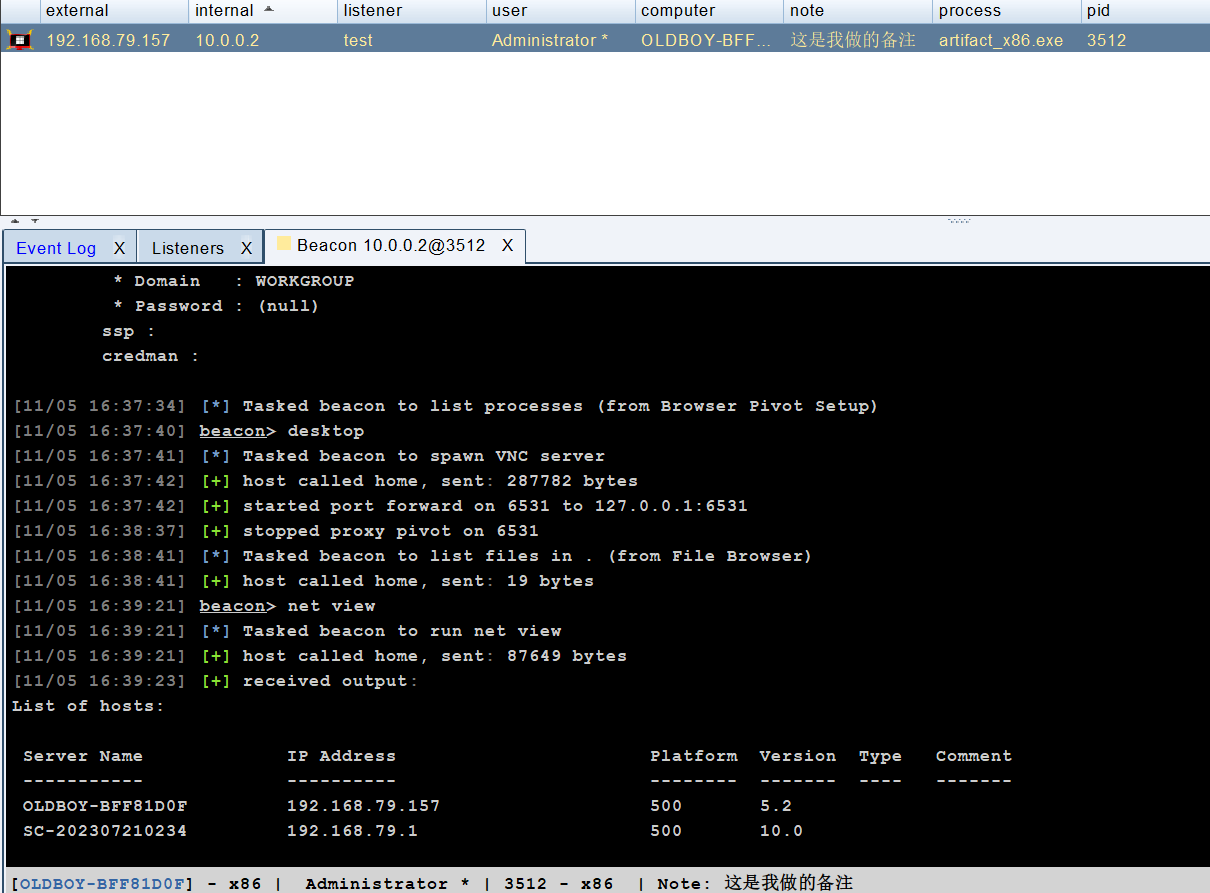Click the 'stopped proxy pivot on 6531' line
The image size is (1210, 893).
pos(276,531)
